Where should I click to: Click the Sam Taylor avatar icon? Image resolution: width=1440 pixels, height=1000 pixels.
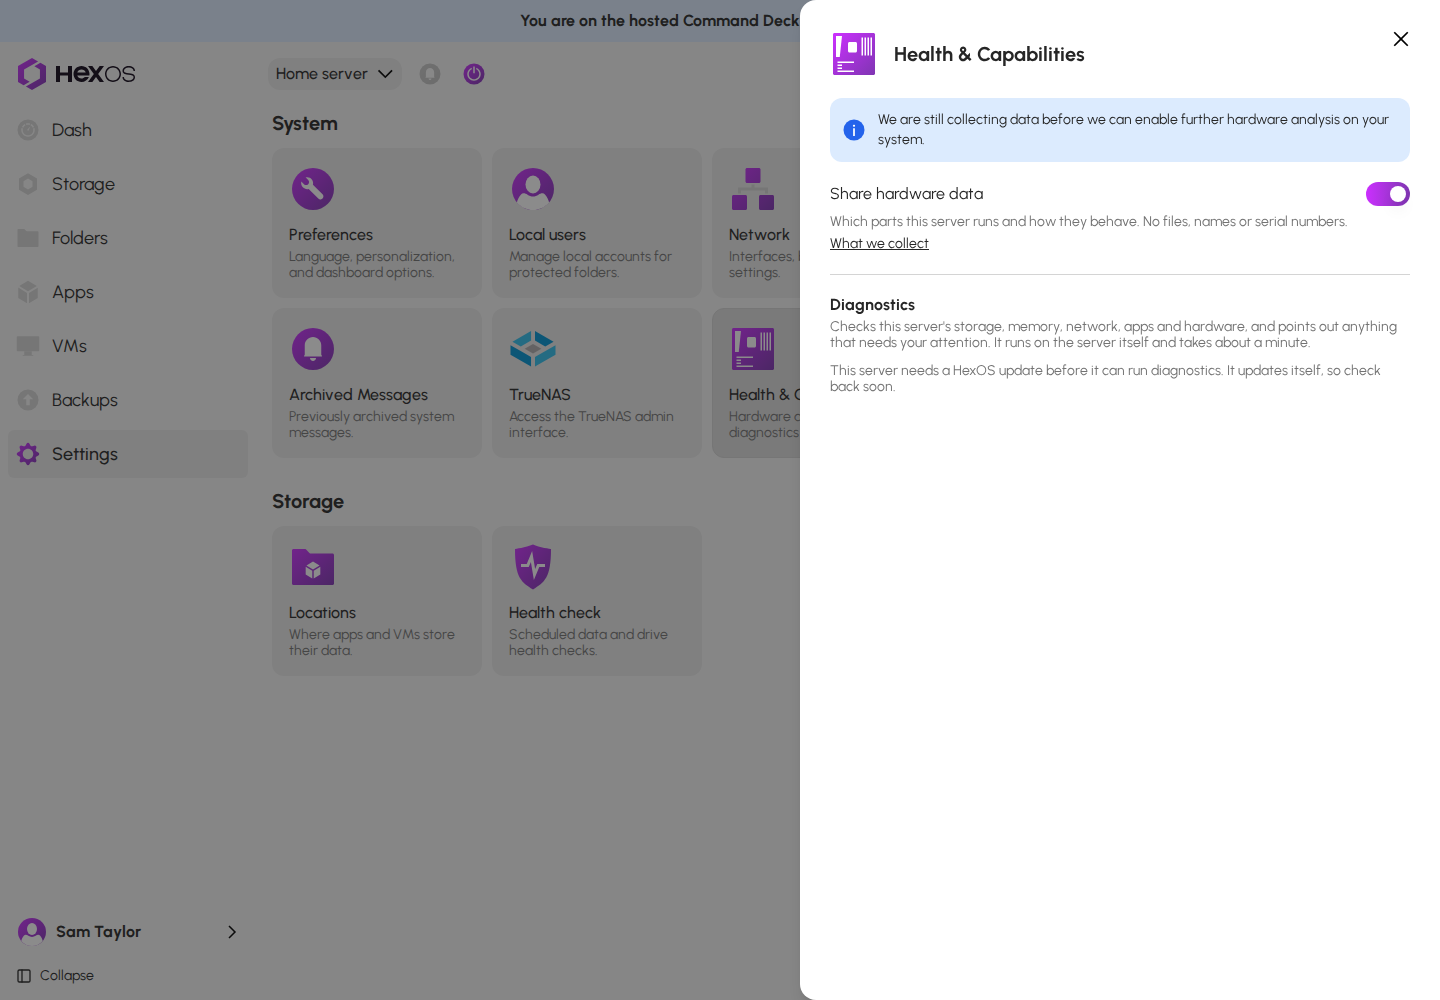point(32,932)
